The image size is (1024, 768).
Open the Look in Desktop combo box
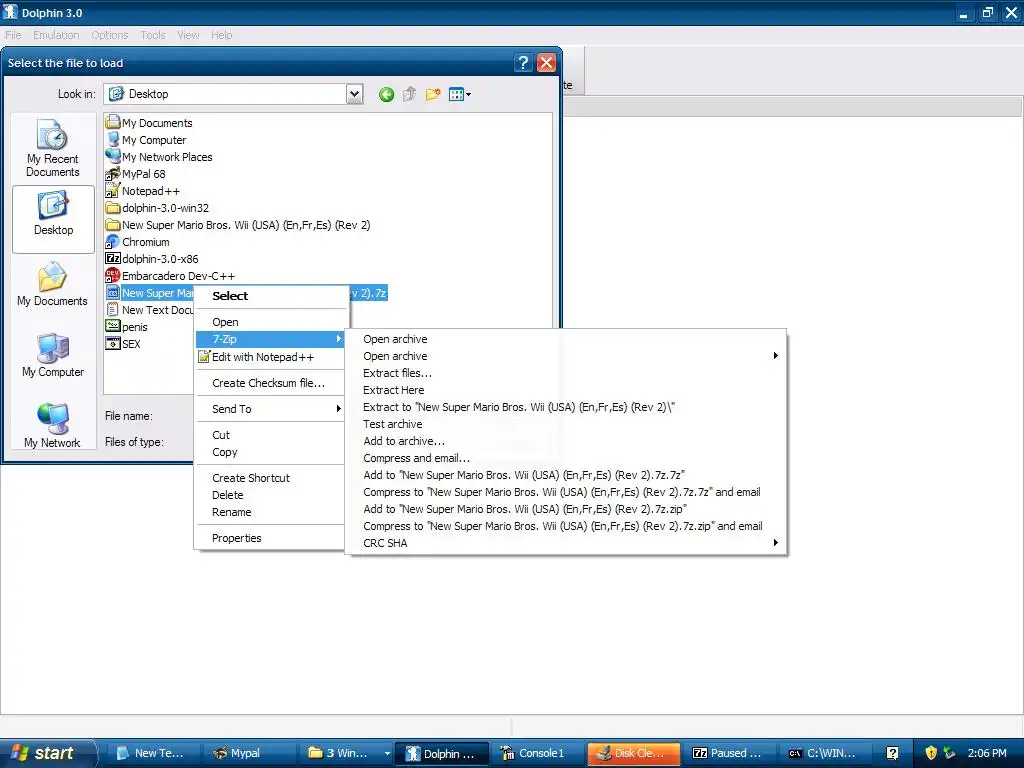pyautogui.click(x=233, y=94)
